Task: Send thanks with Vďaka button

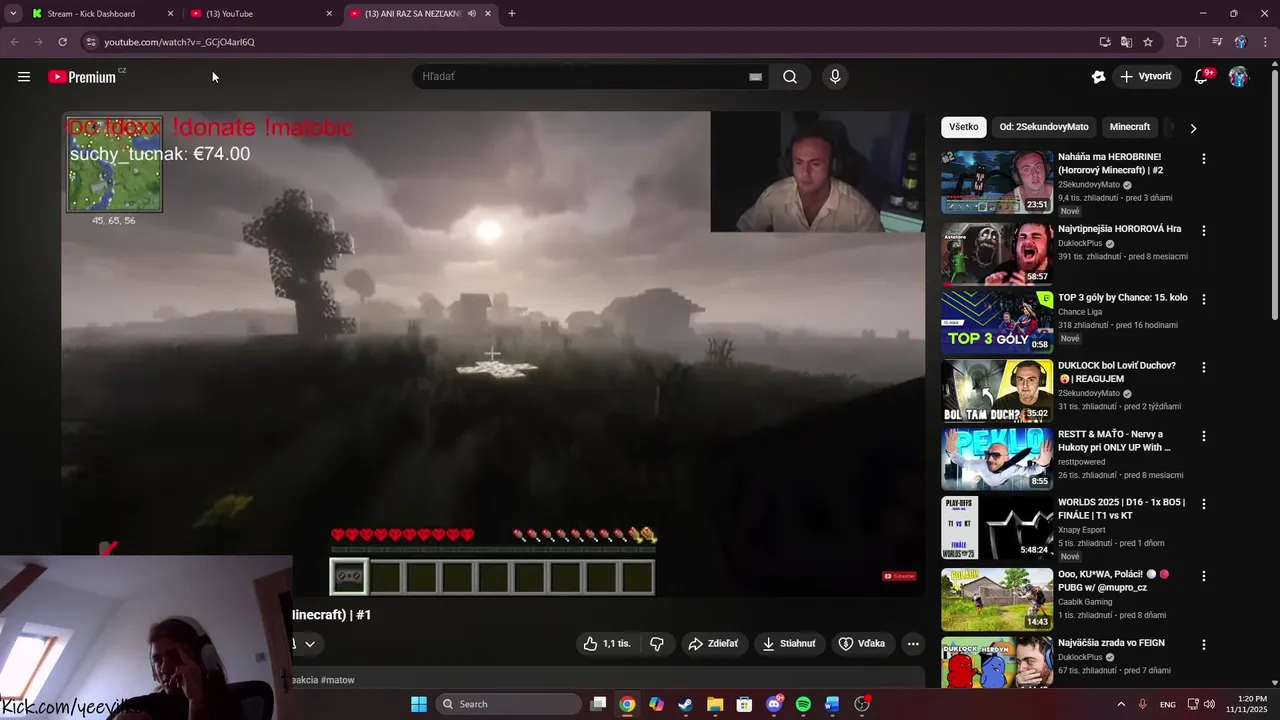Action: pyautogui.click(x=862, y=644)
